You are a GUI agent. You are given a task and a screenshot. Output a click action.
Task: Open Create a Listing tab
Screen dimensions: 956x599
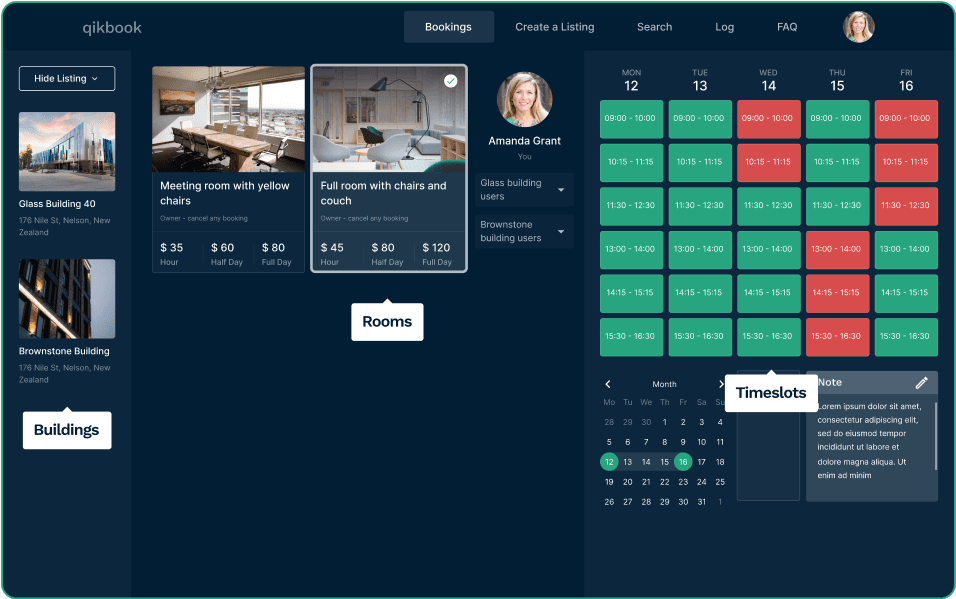554,27
